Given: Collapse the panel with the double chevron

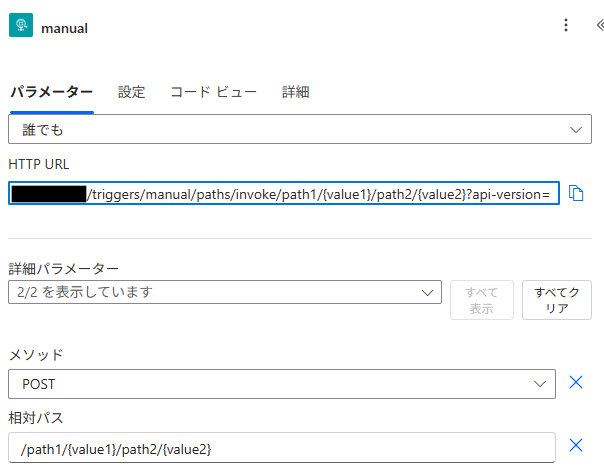Looking at the screenshot, I should 598,26.
